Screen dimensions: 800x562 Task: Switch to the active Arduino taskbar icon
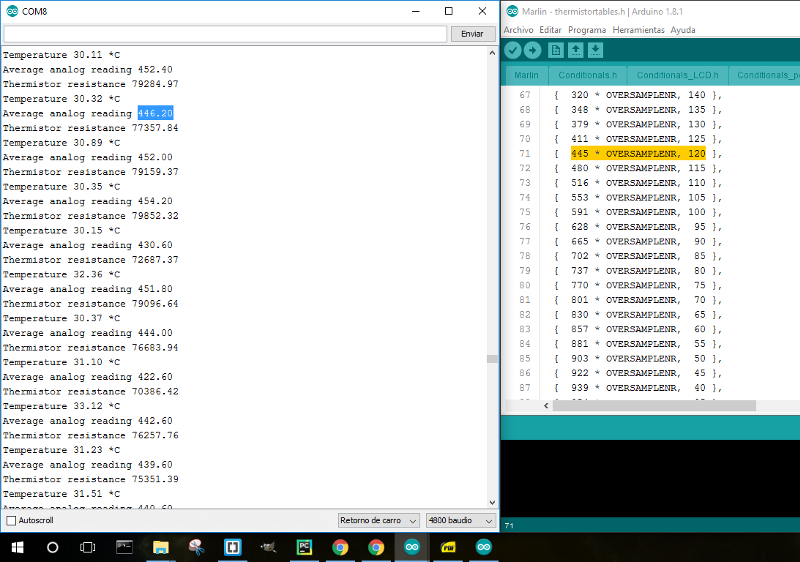pos(412,547)
